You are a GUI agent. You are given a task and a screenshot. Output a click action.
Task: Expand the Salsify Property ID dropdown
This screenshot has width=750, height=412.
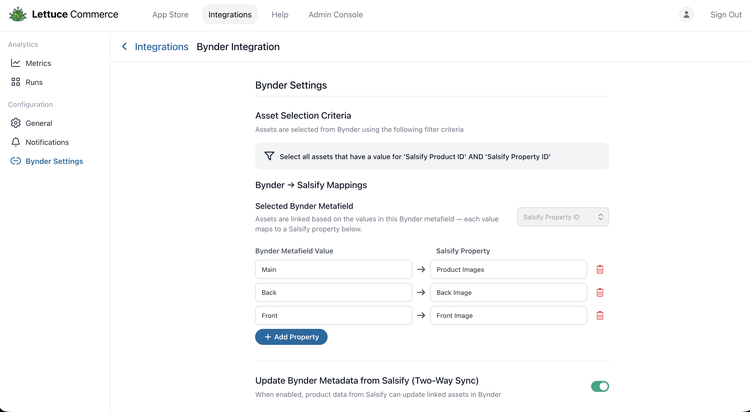(563, 217)
